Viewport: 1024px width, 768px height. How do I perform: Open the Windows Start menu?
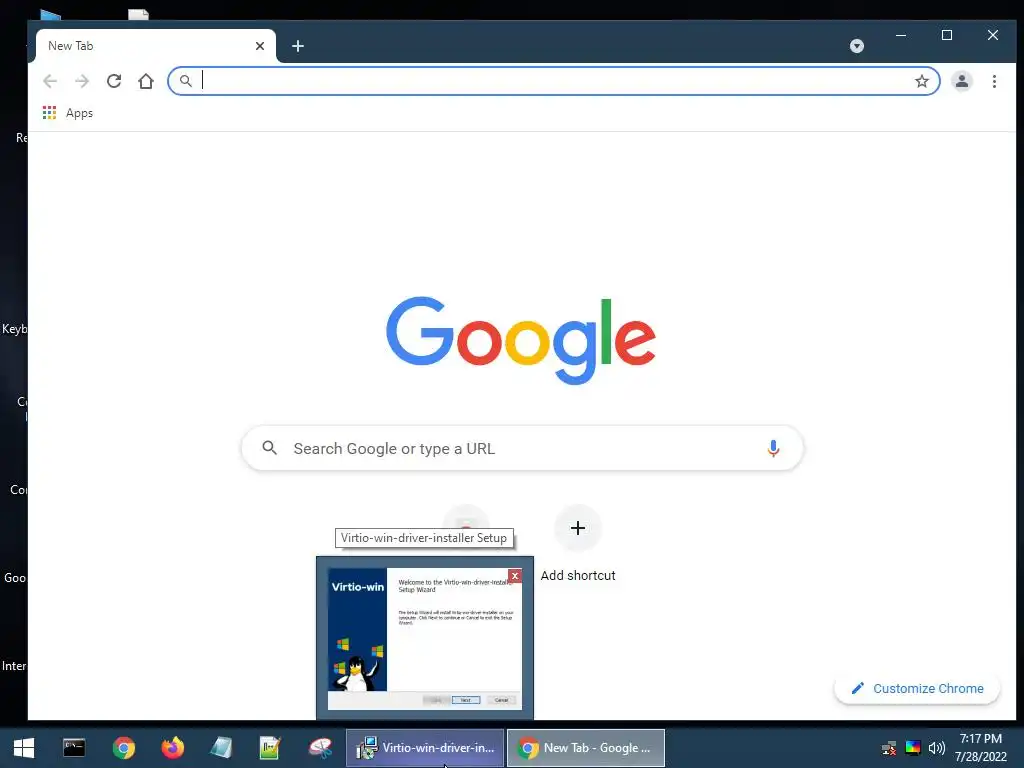[x=24, y=748]
